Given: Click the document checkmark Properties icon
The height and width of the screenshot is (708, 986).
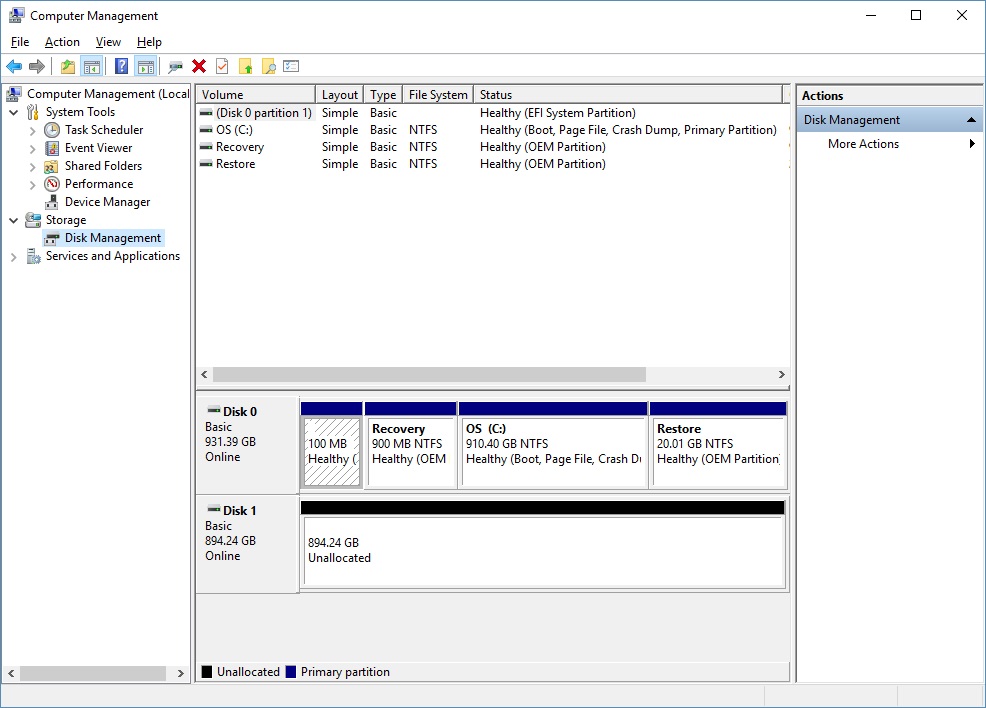Looking at the screenshot, I should (222, 66).
